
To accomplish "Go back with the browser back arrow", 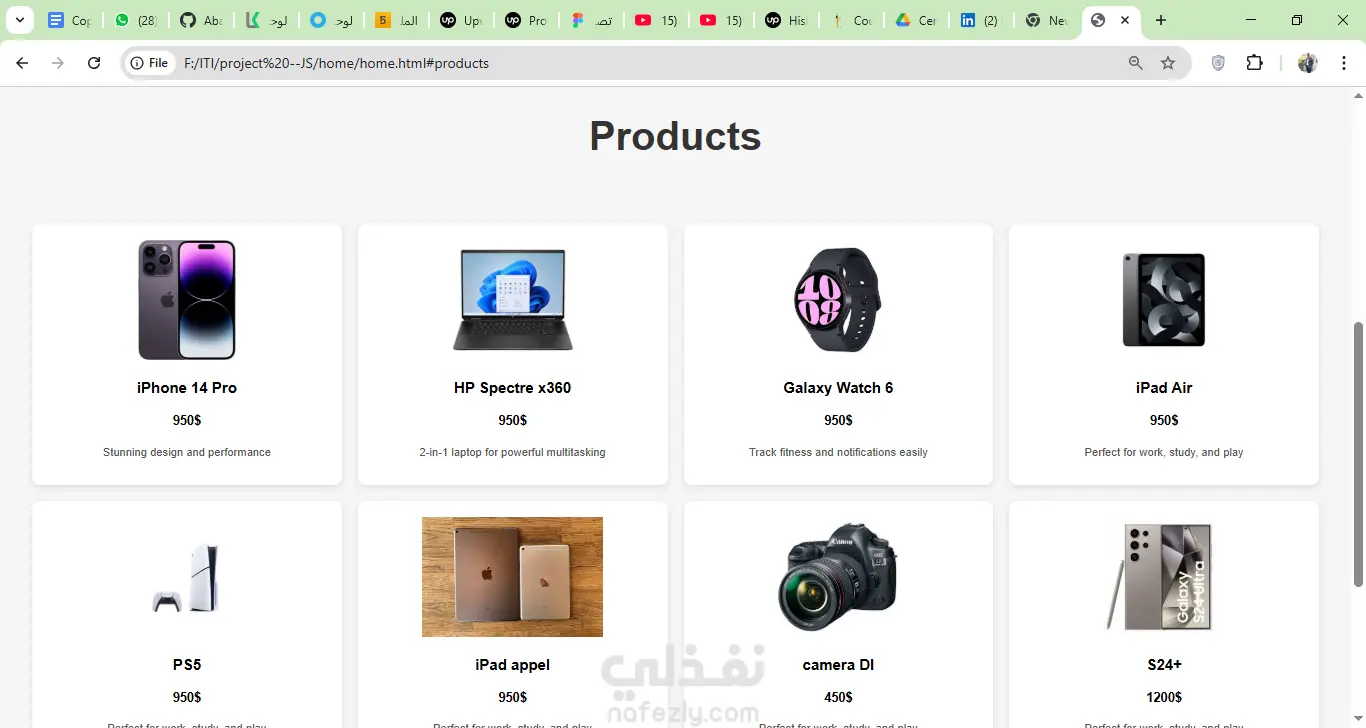I will (22, 63).
